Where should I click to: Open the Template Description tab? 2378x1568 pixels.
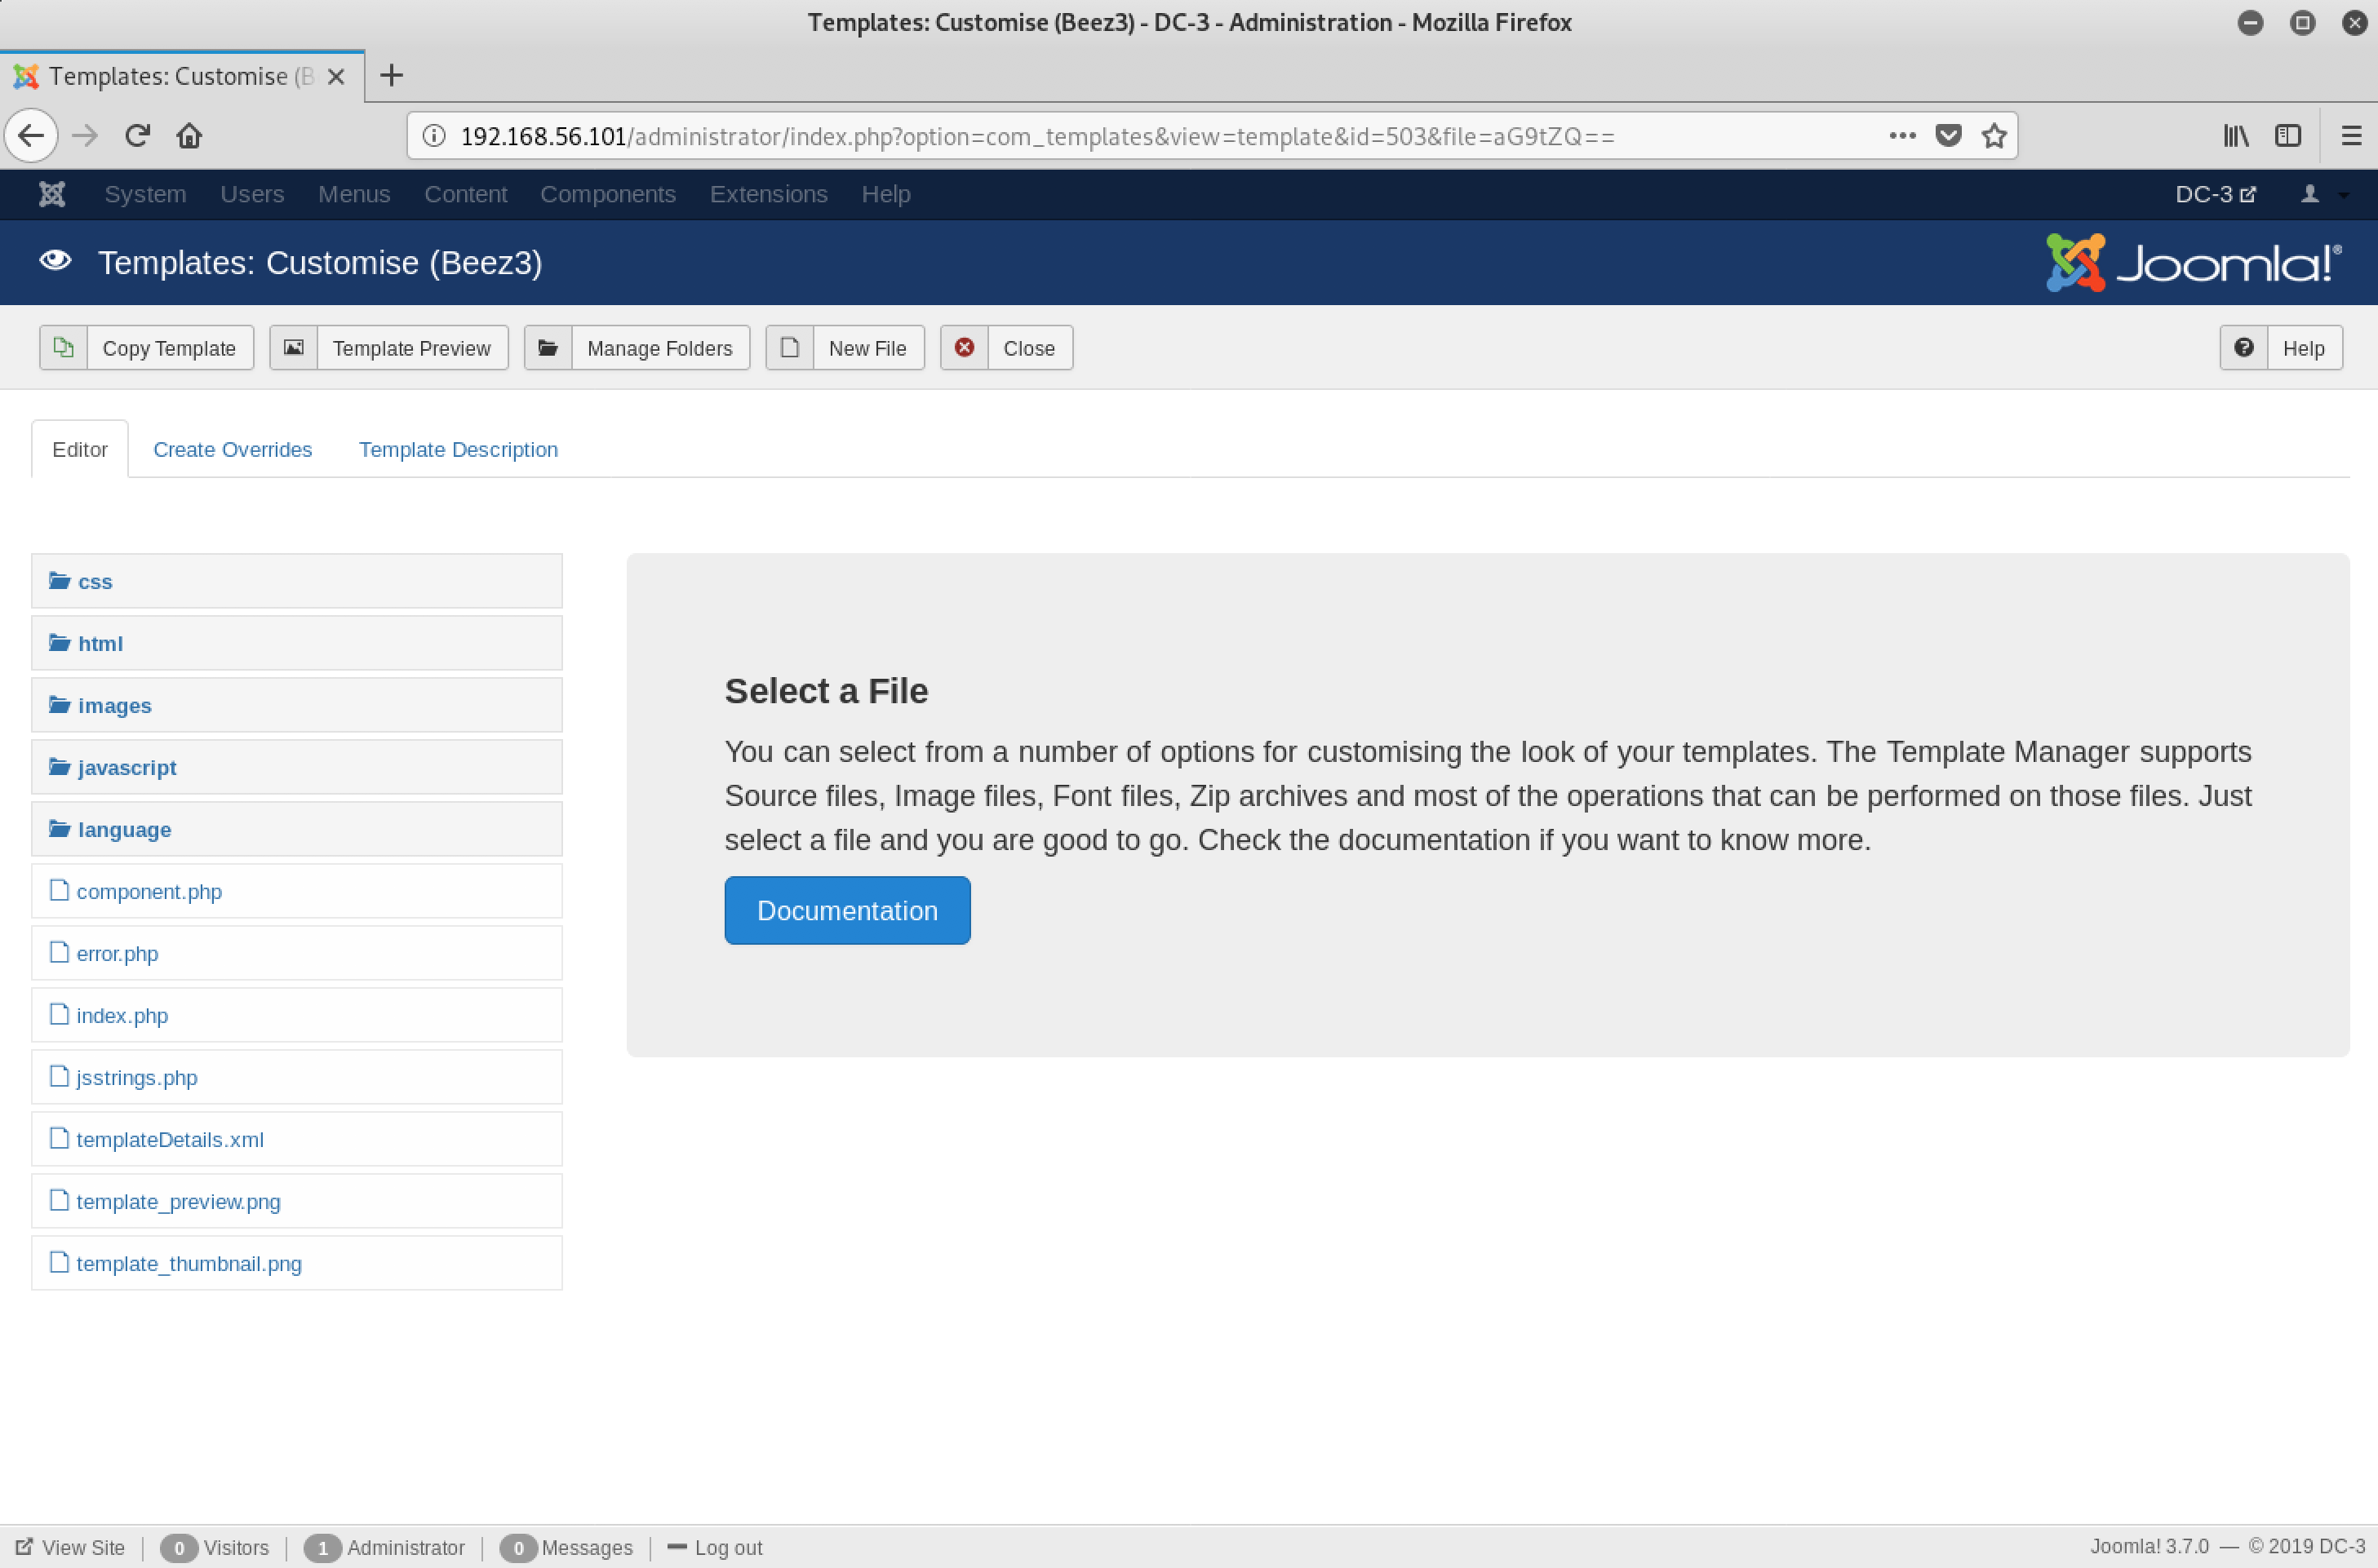click(459, 448)
